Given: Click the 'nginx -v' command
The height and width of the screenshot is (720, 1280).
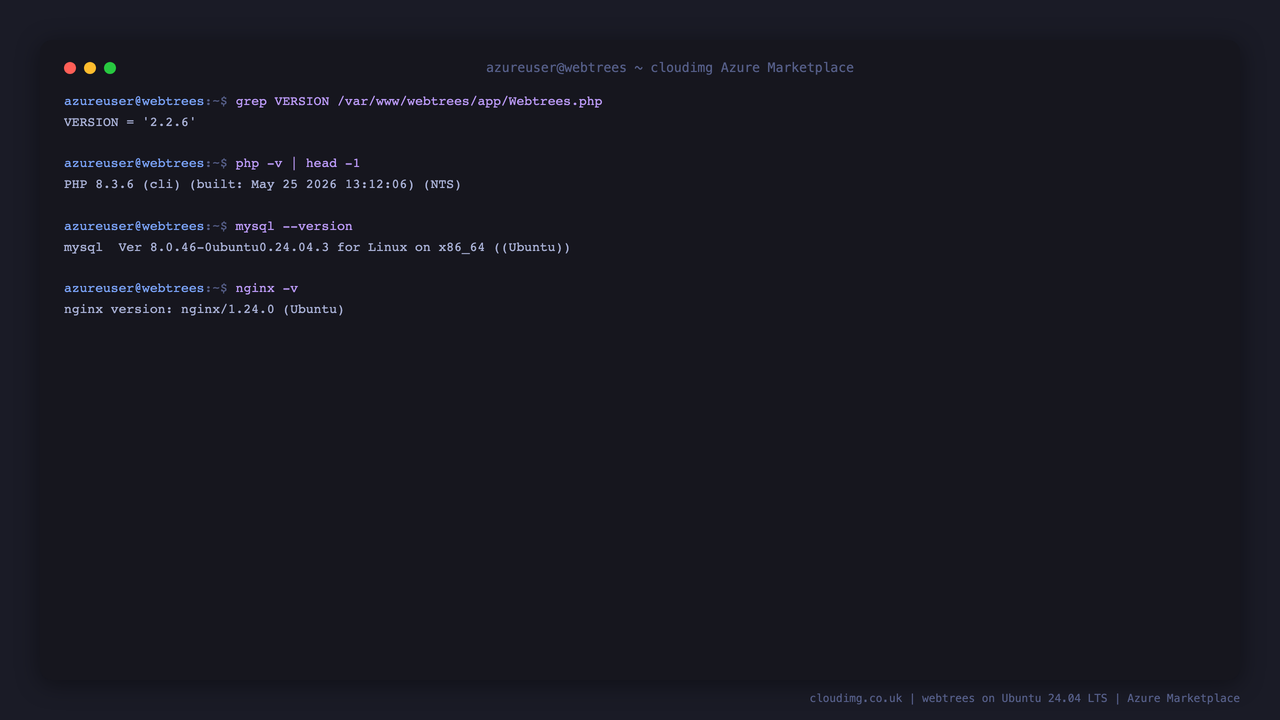Looking at the screenshot, I should pyautogui.click(x=267, y=289).
